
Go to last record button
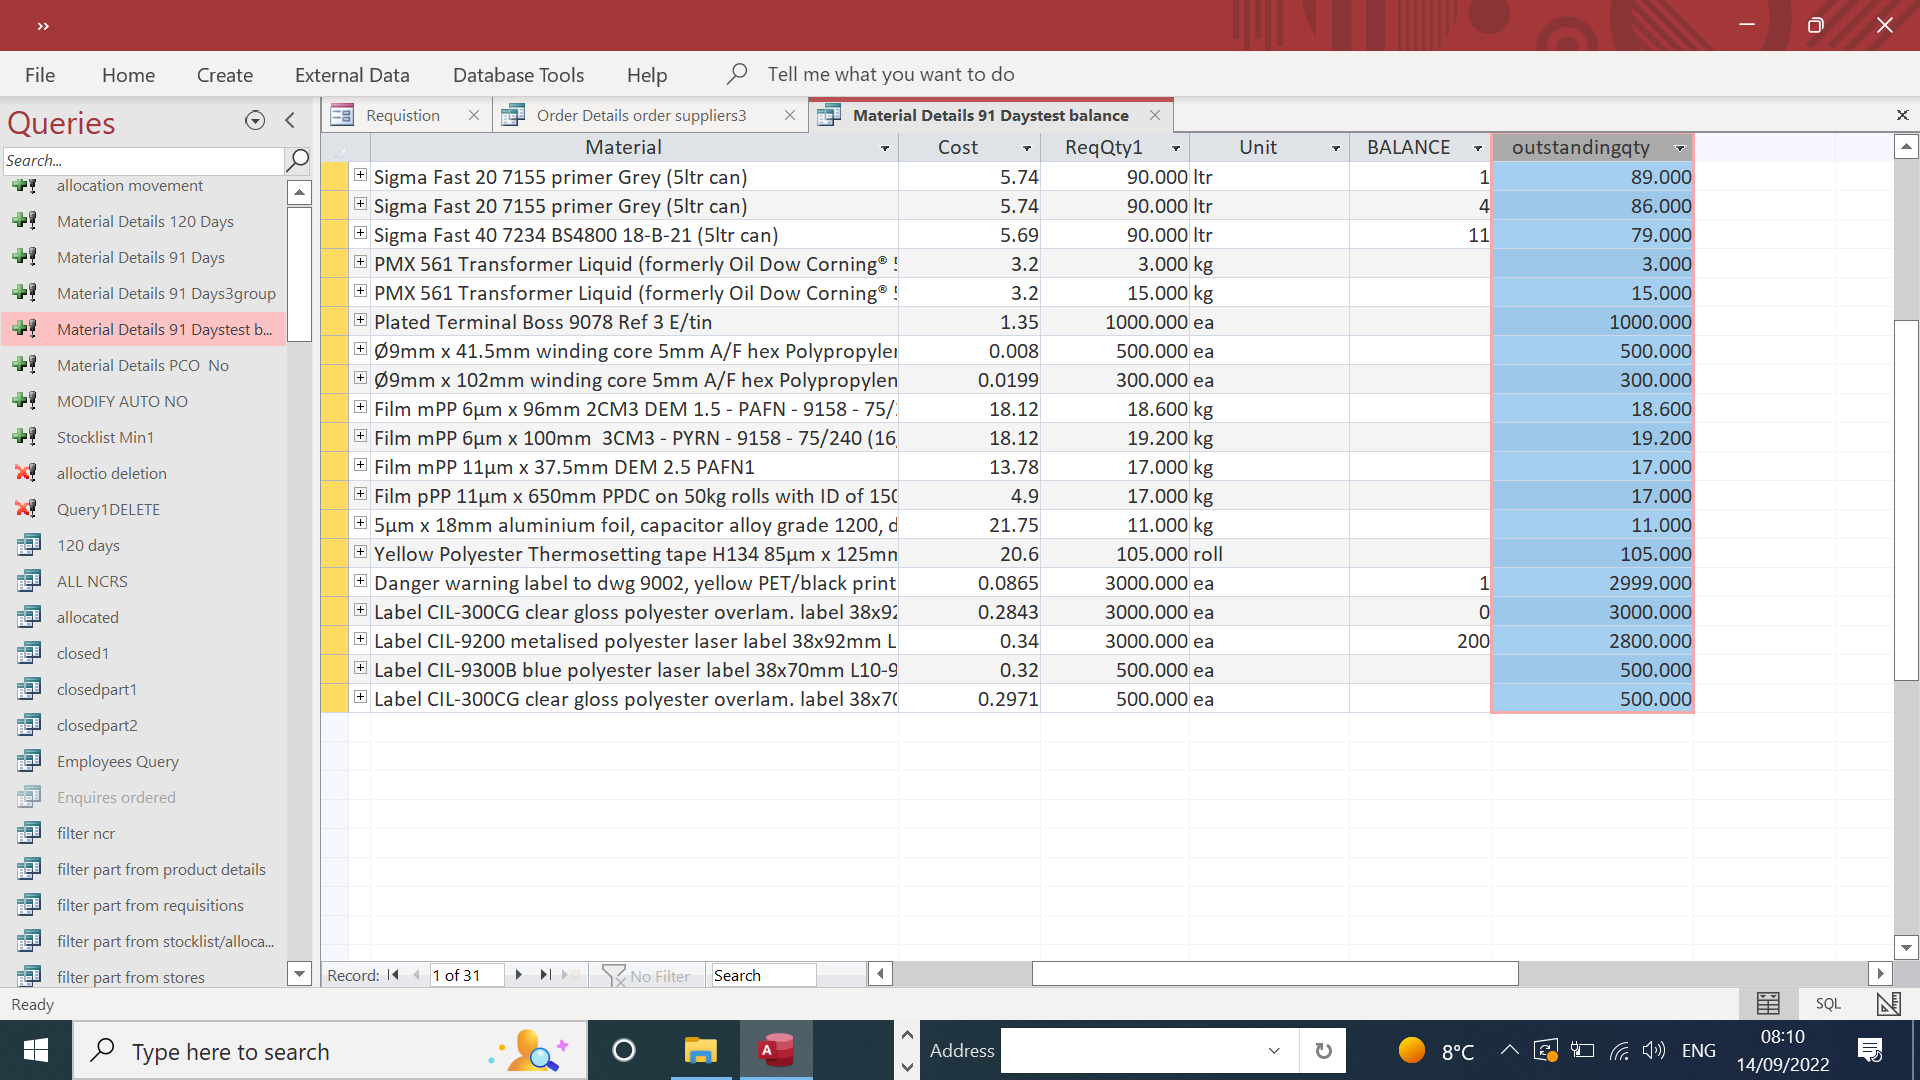point(545,975)
